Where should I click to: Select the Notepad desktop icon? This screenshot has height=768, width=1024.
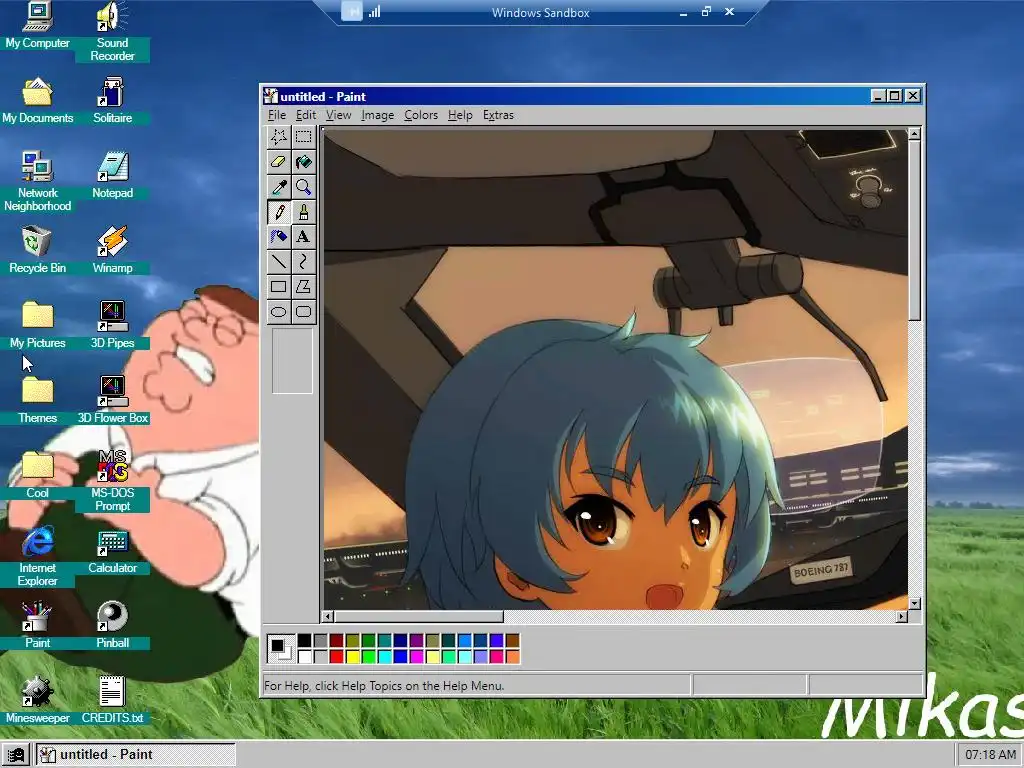(112, 176)
